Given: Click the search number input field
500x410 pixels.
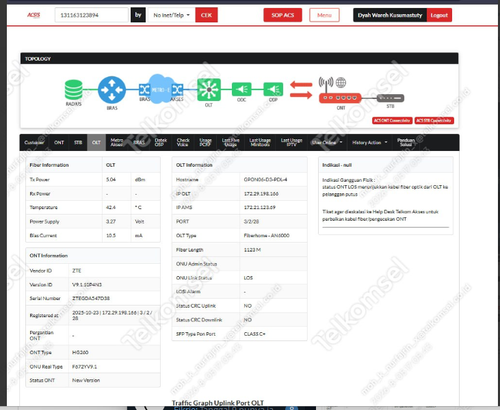Looking at the screenshot, I should click(92, 15).
